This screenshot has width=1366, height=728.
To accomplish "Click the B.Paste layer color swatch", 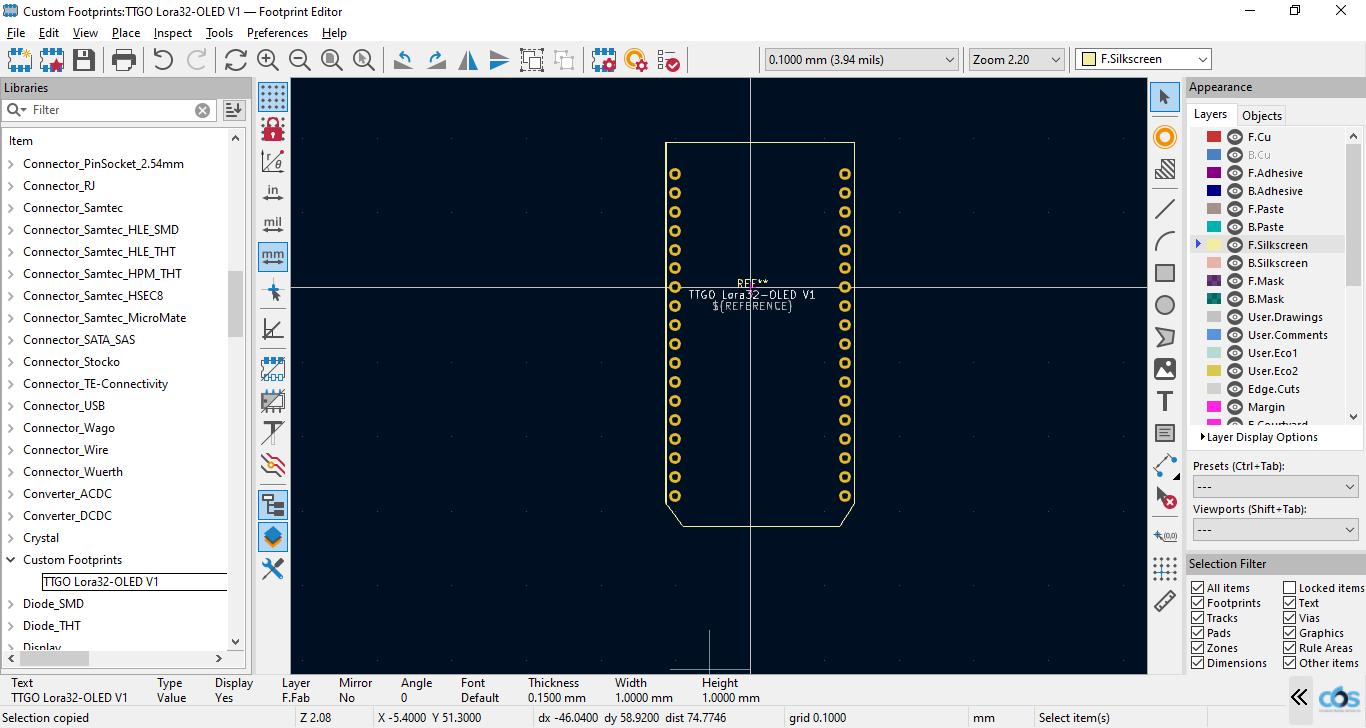I will point(1214,227).
